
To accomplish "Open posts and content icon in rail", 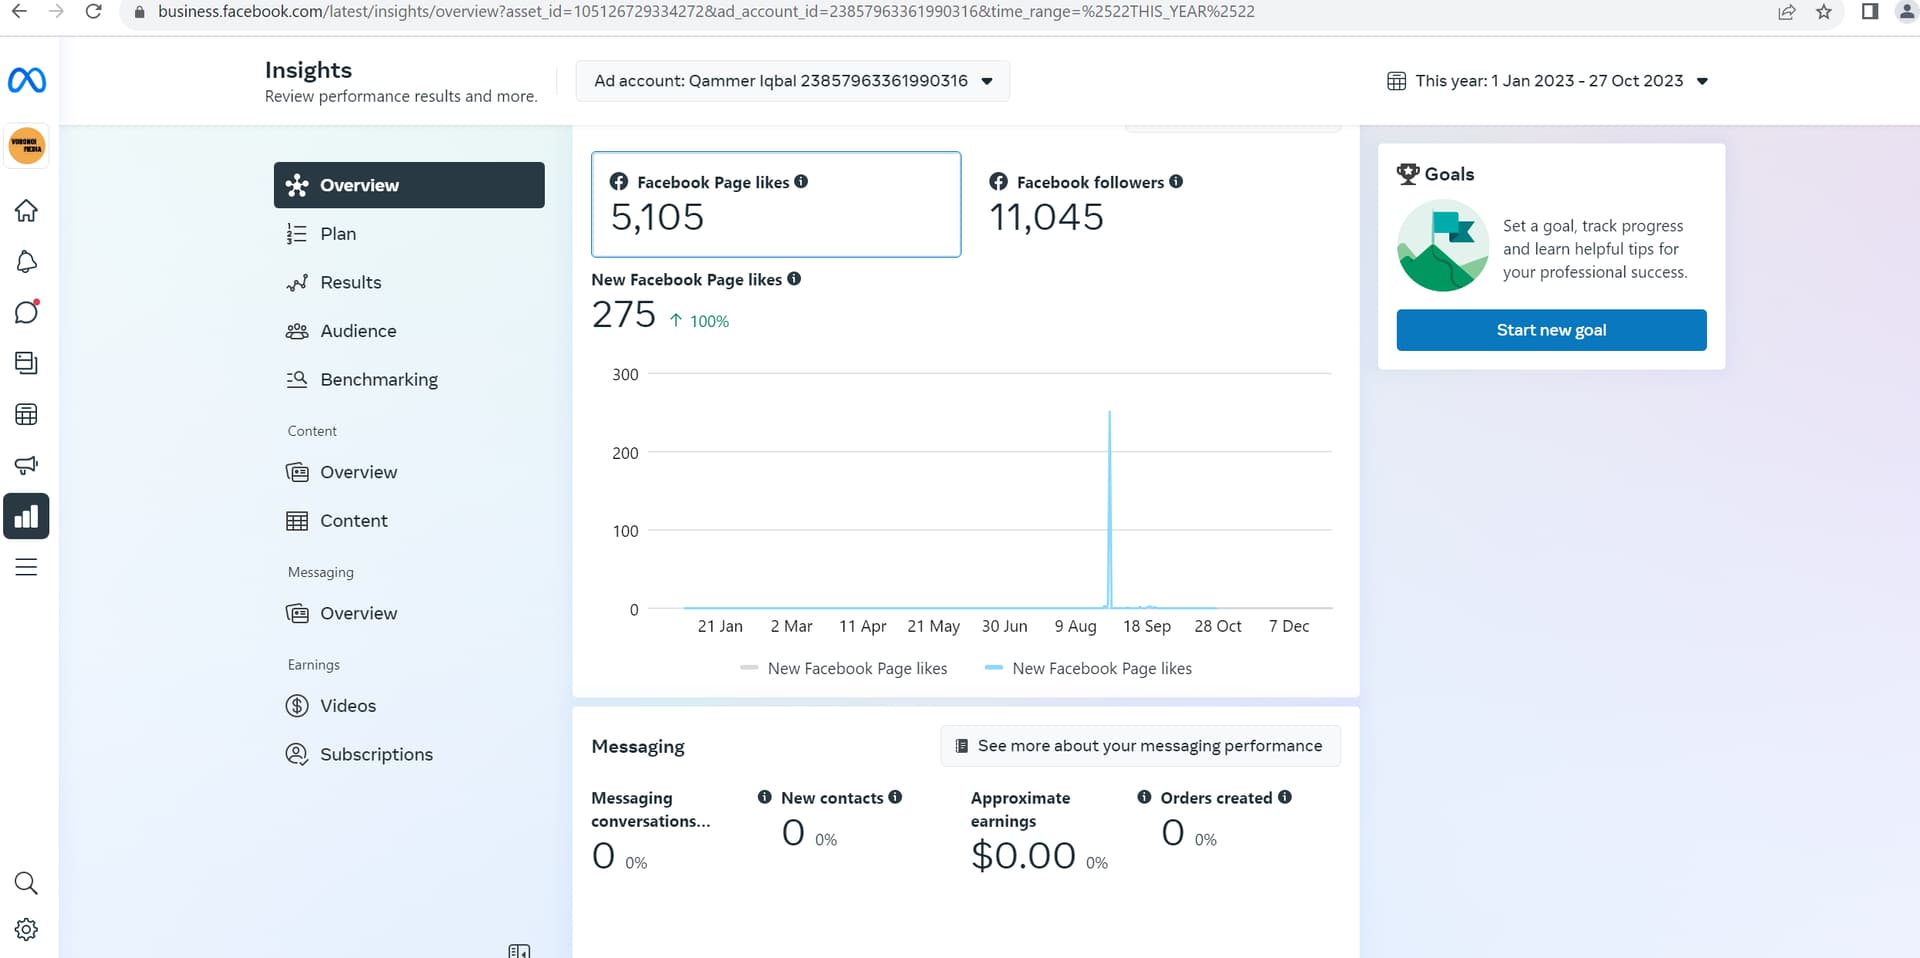I will (27, 363).
